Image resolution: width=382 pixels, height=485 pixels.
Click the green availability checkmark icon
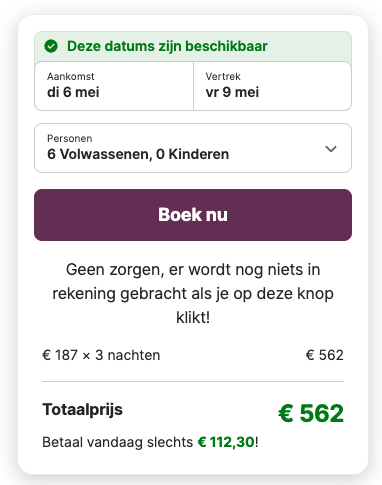pos(51,46)
